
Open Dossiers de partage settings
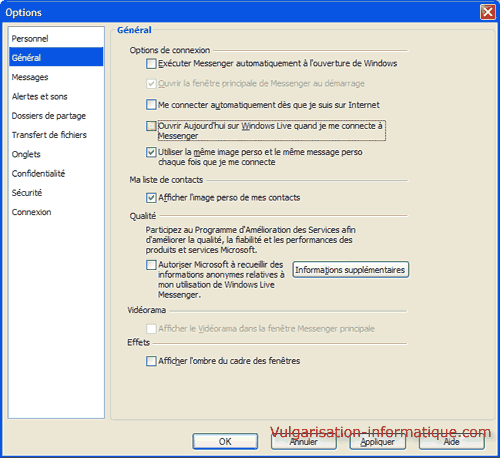(56, 116)
